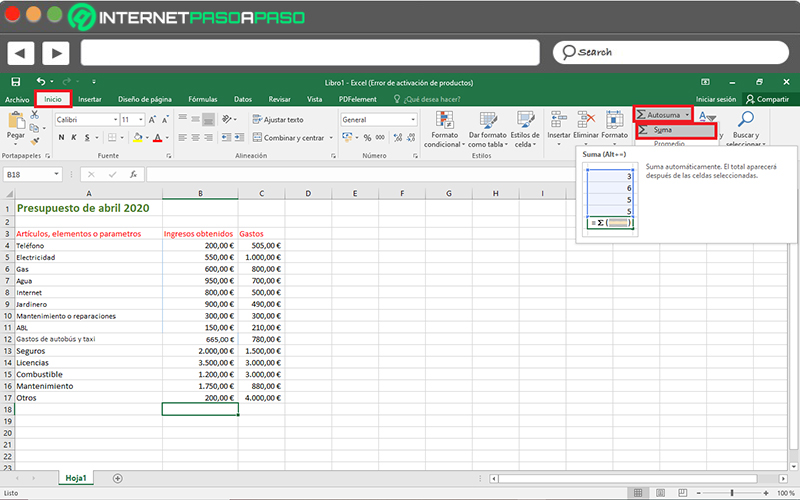This screenshot has width=800, height=500.
Task: Click the decrease decimals icon
Action: click(411, 138)
